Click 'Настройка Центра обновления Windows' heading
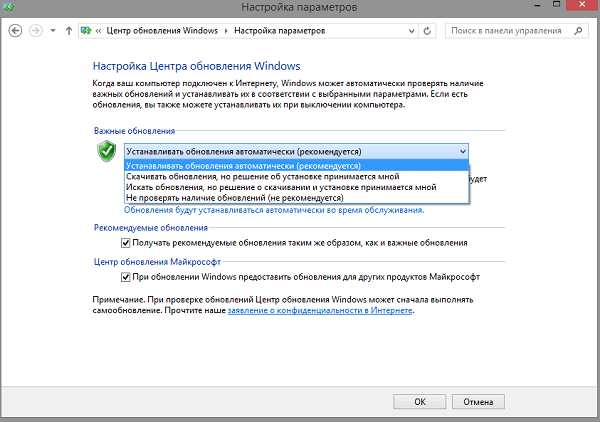The height and width of the screenshot is (422, 600). (197, 66)
